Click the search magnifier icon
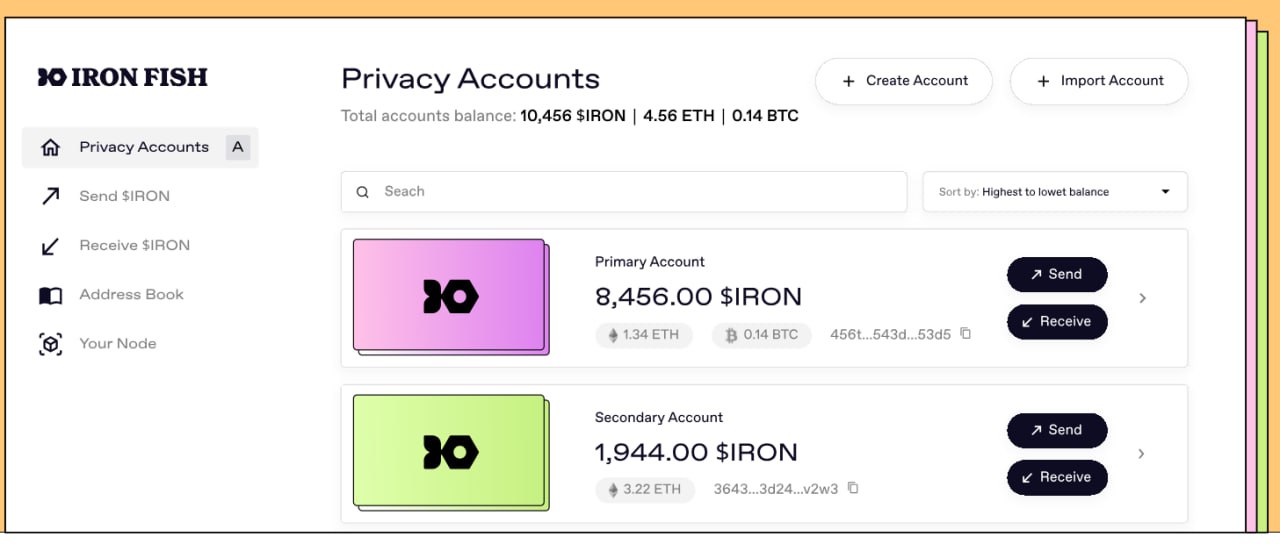Viewport: 1280px width, 544px height. point(363,192)
